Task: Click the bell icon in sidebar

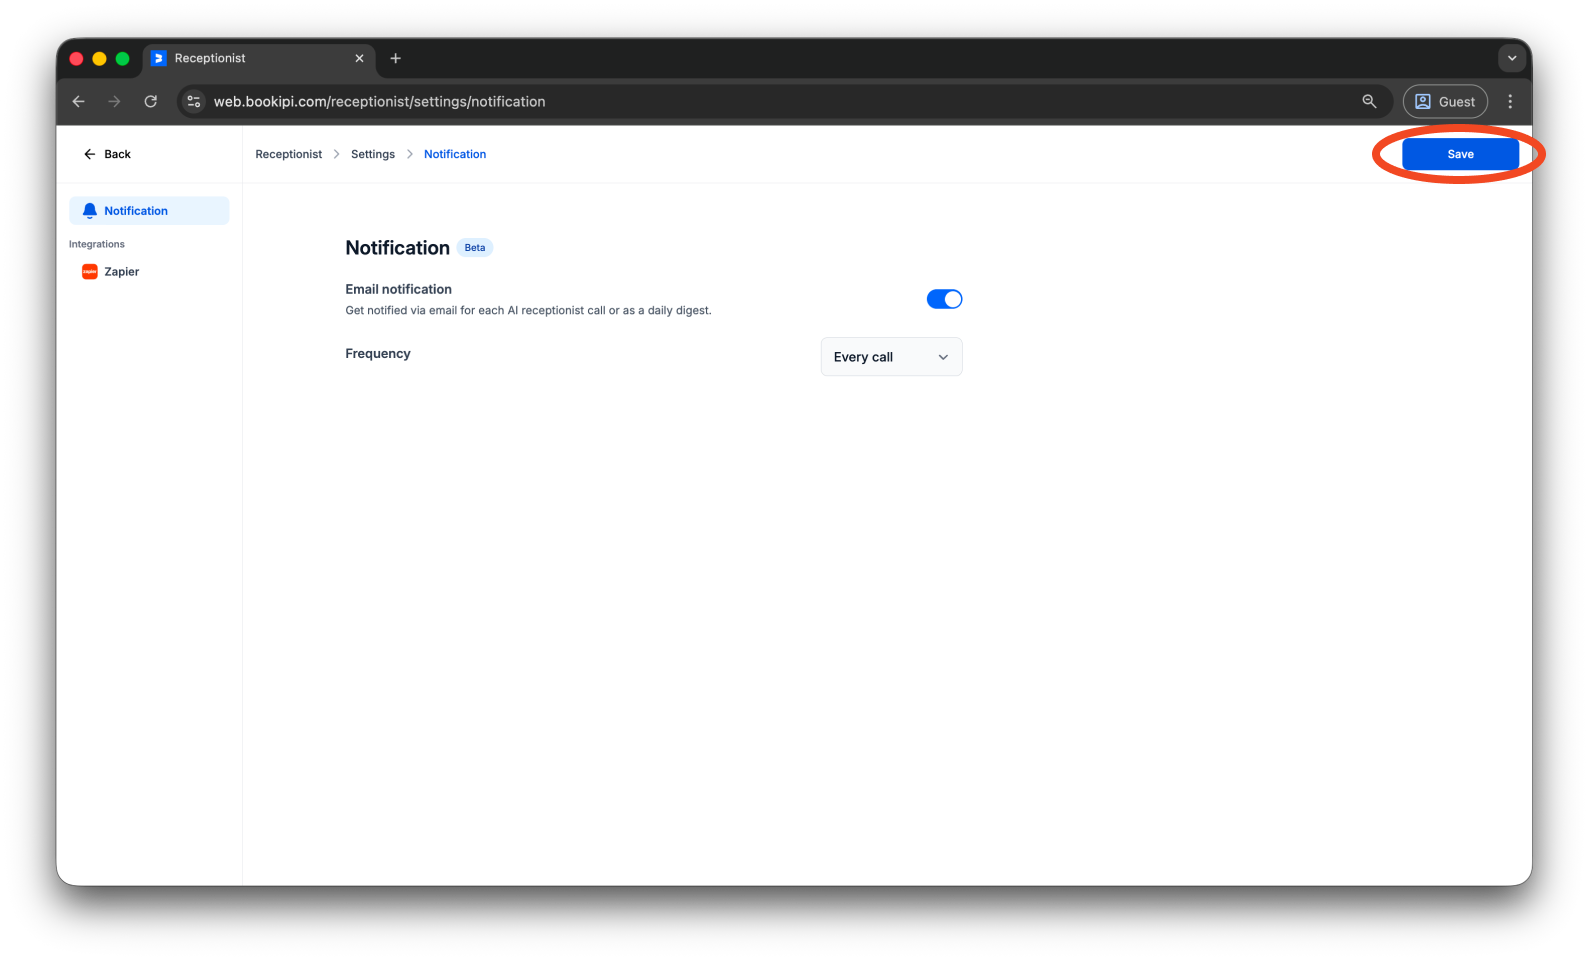Action: [x=90, y=211]
